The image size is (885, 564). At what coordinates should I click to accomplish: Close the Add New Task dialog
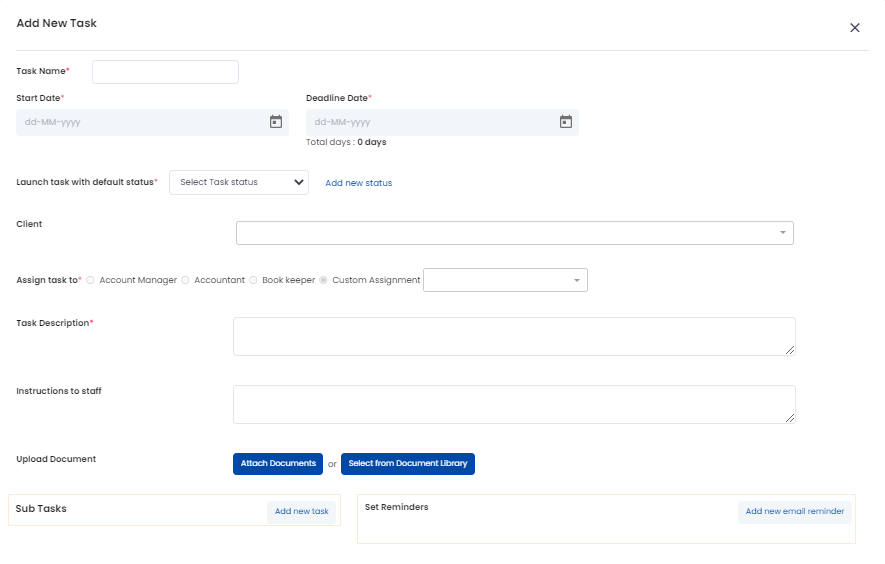(x=855, y=28)
